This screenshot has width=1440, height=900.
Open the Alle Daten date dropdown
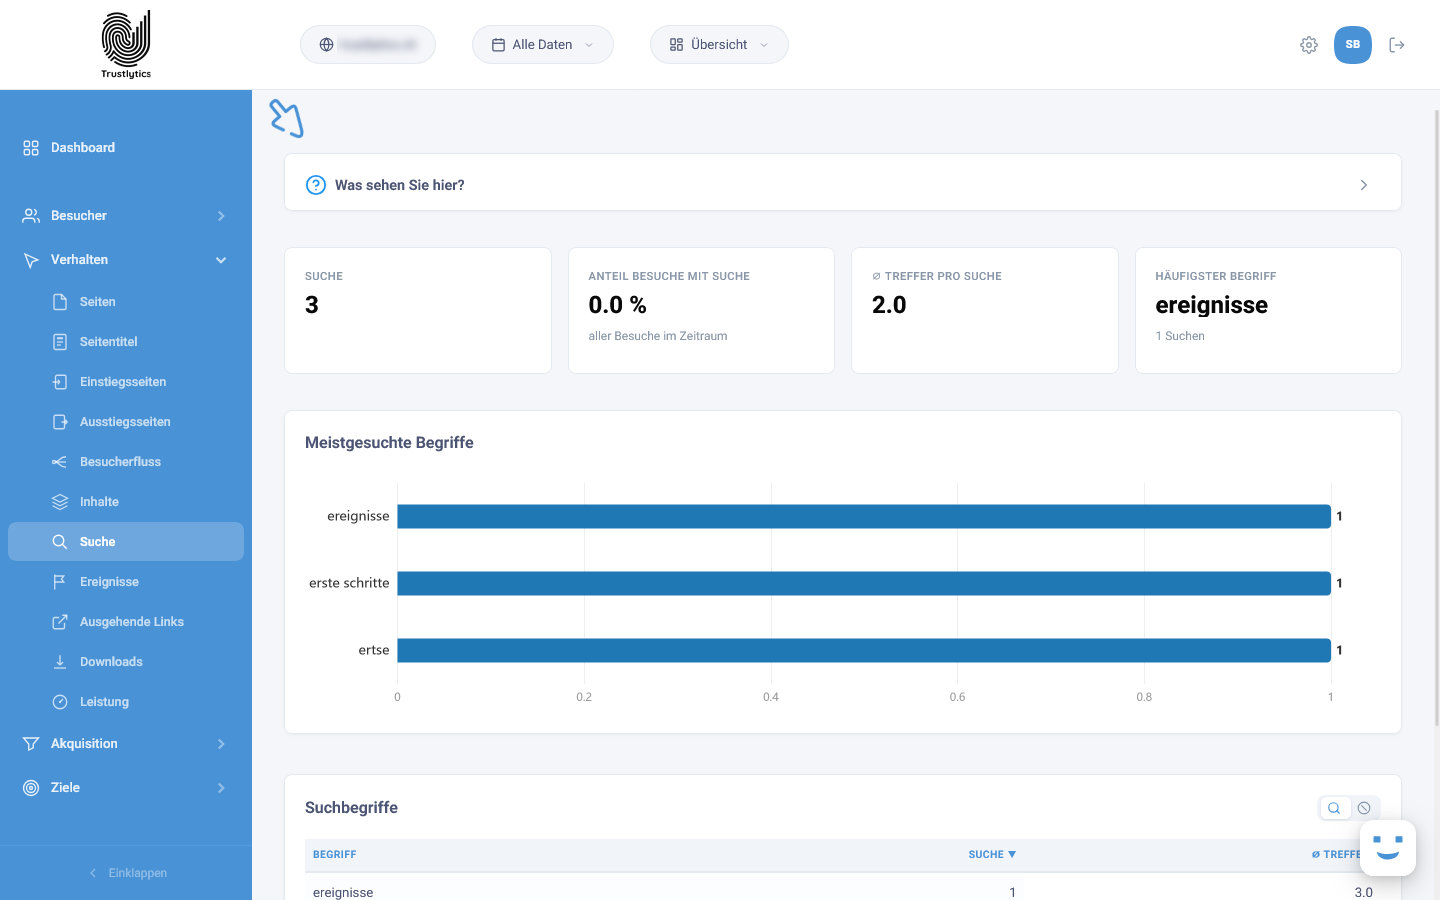[x=543, y=45]
